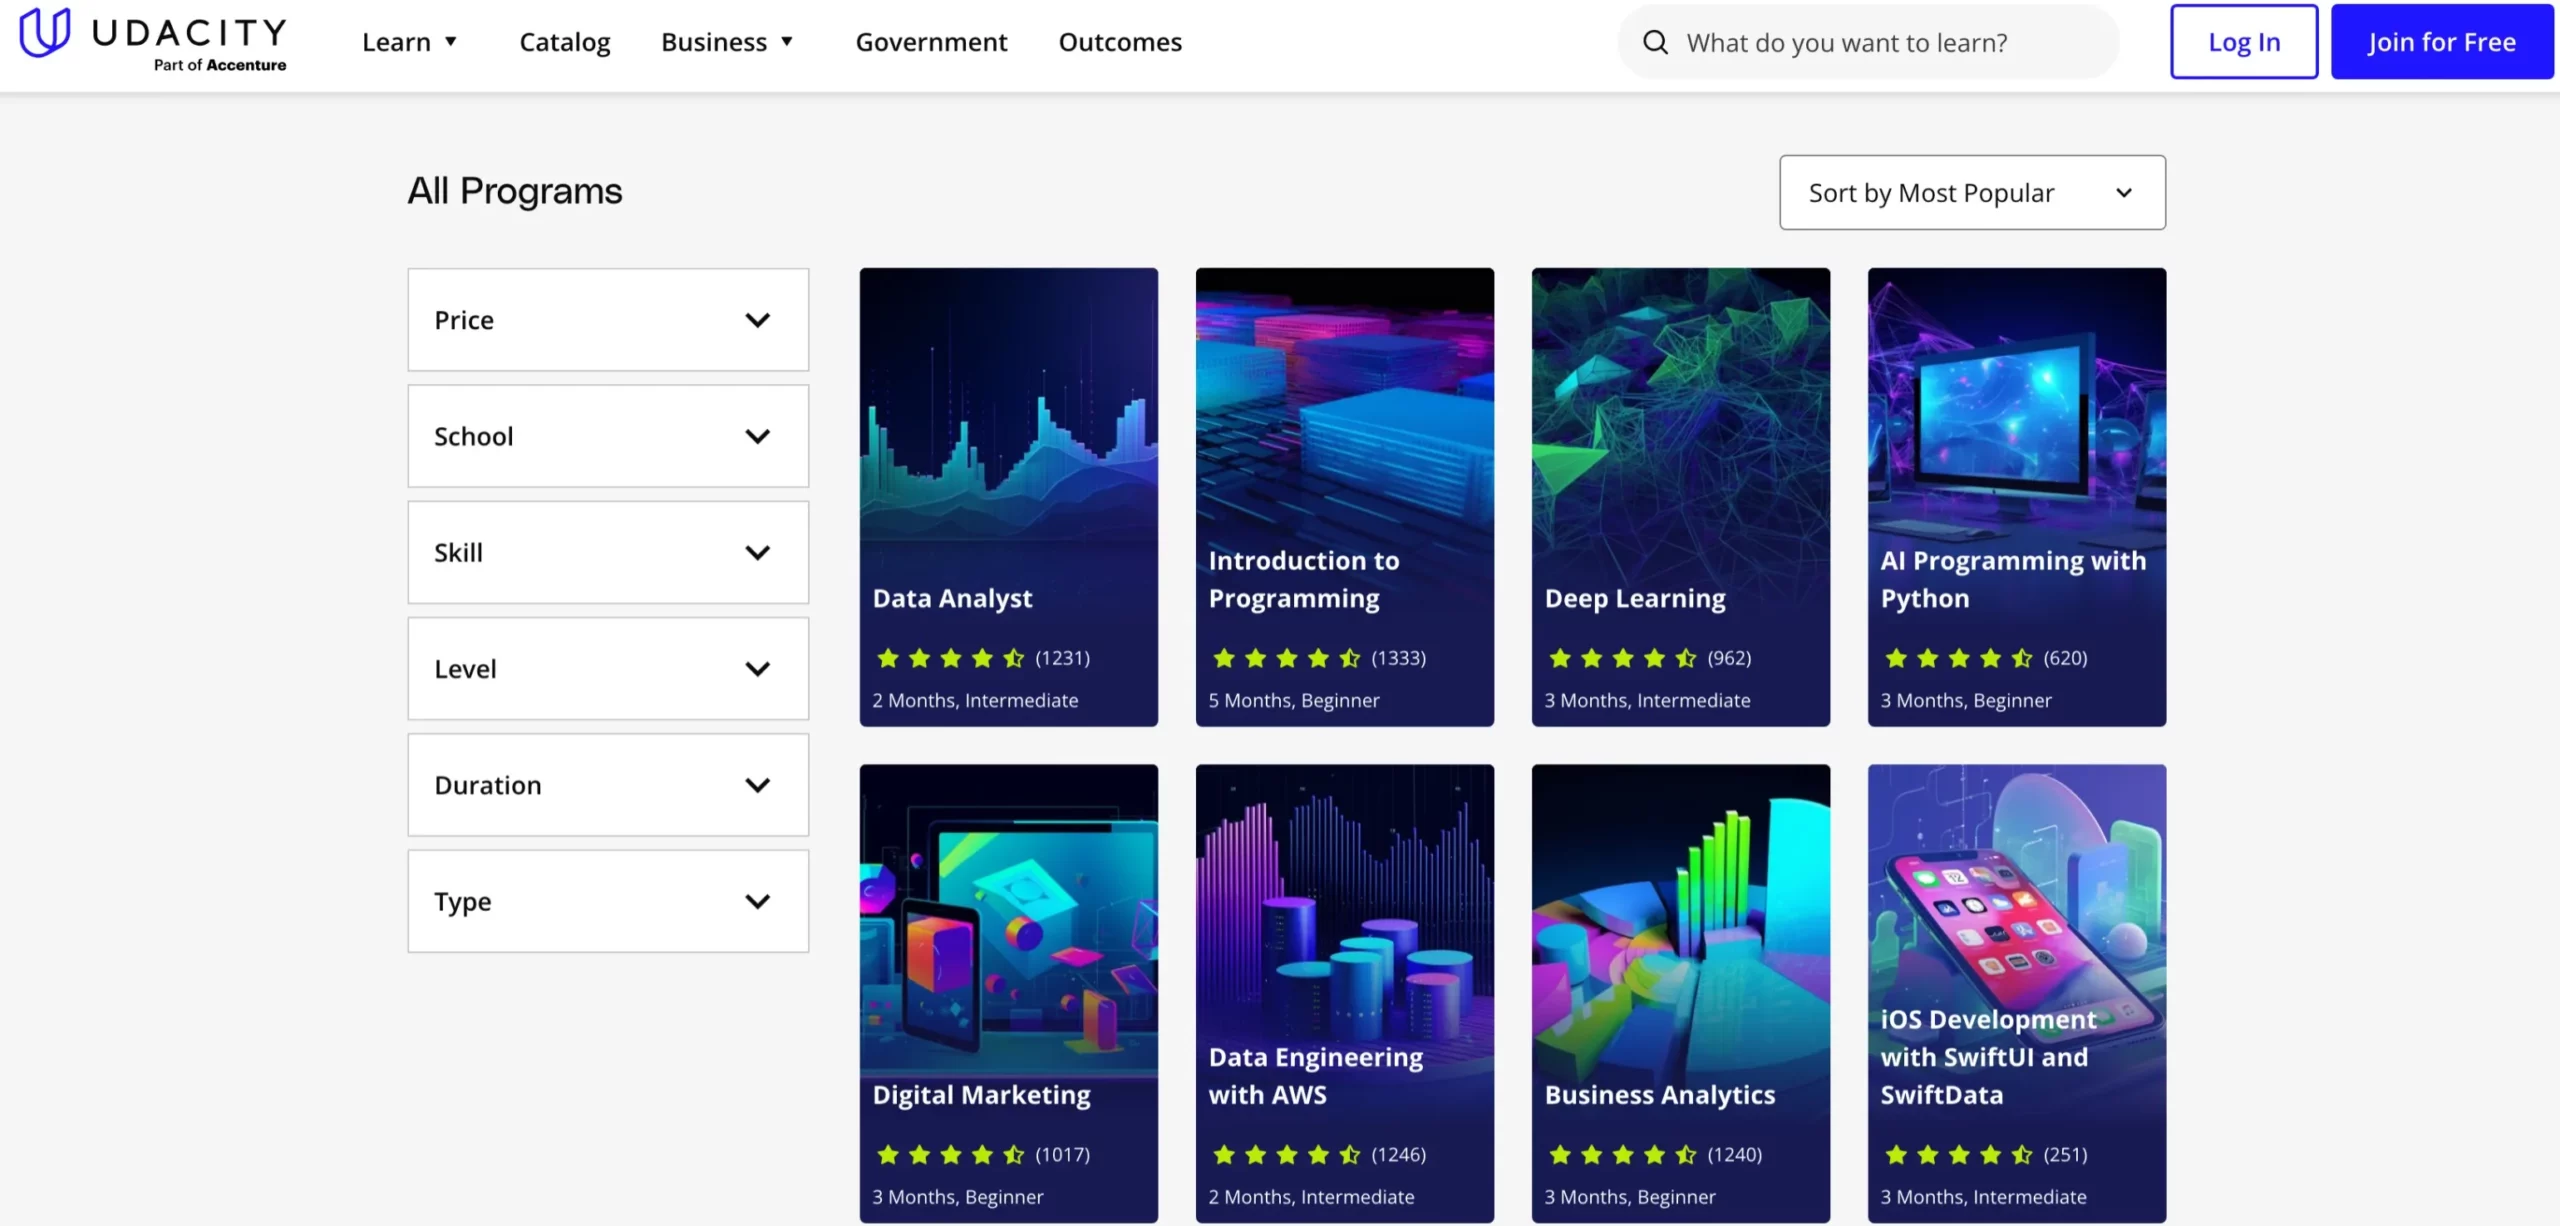Click the Udacity logo icon

(x=45, y=32)
